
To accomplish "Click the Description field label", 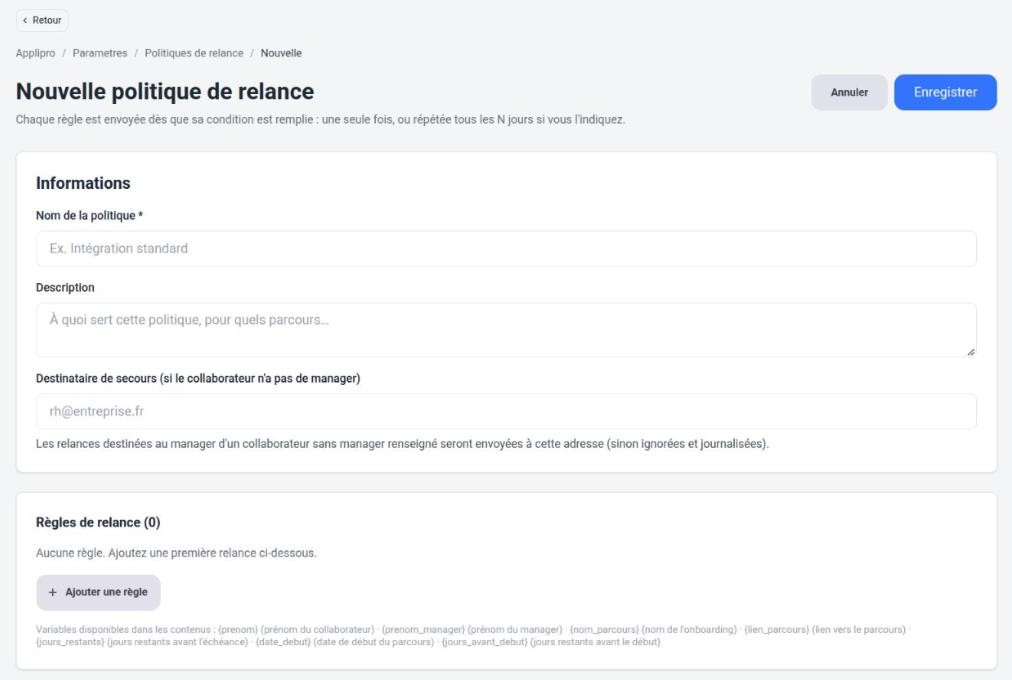I will pyautogui.click(x=65, y=287).
